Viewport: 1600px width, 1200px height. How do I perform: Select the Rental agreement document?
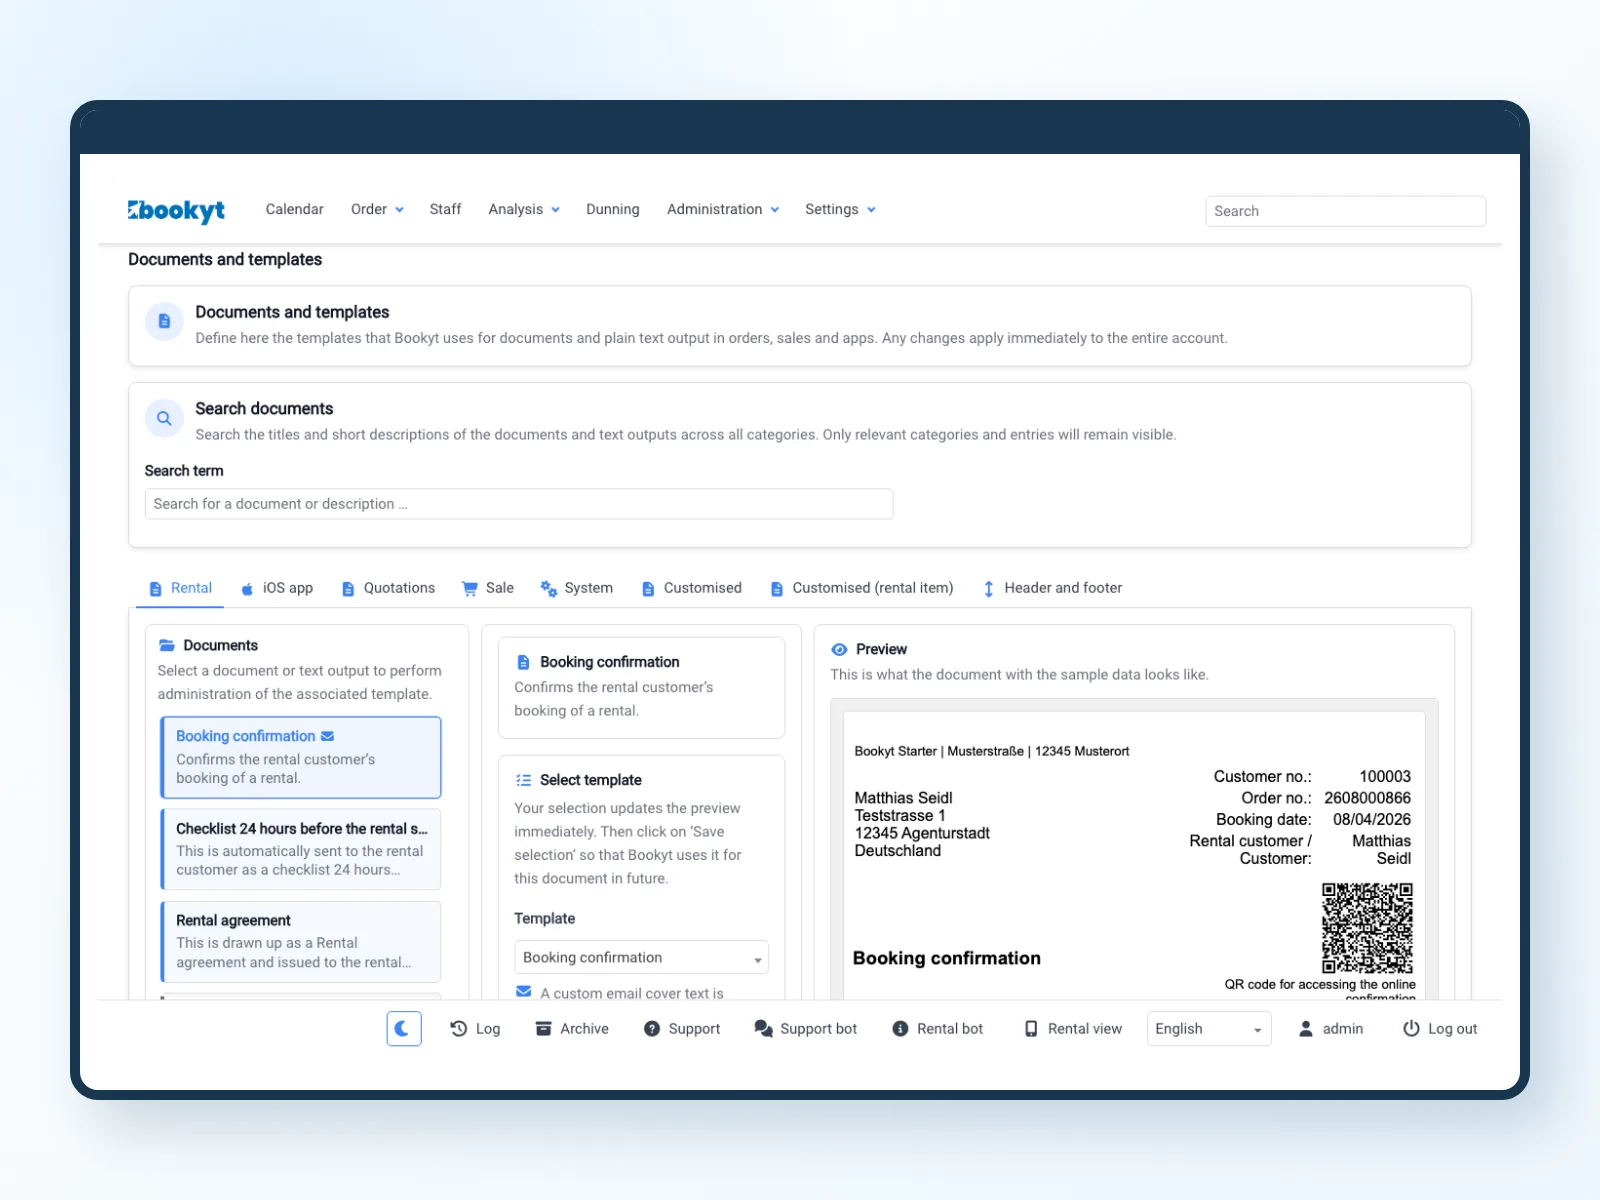(301, 941)
